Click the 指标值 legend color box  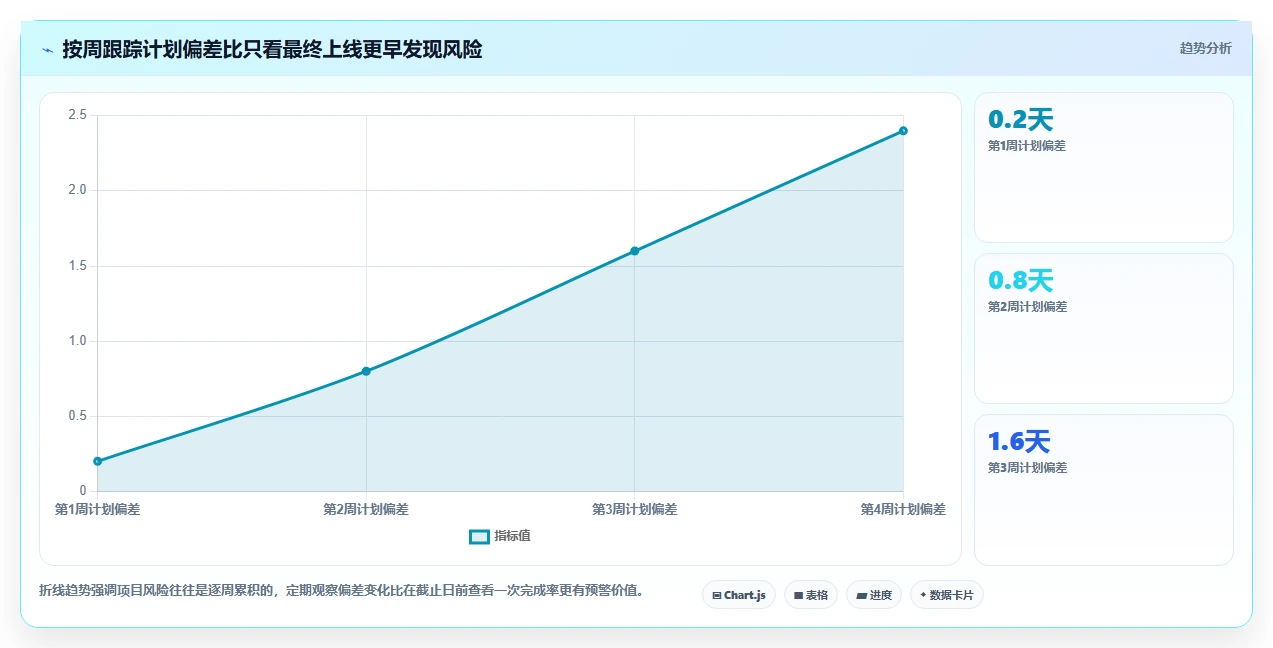(x=479, y=536)
